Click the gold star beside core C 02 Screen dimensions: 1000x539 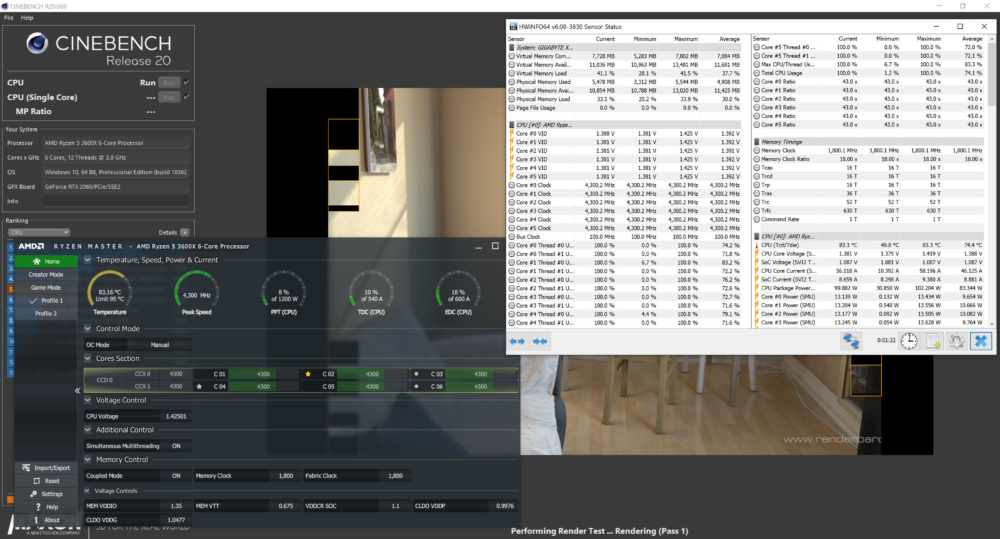[x=308, y=374]
